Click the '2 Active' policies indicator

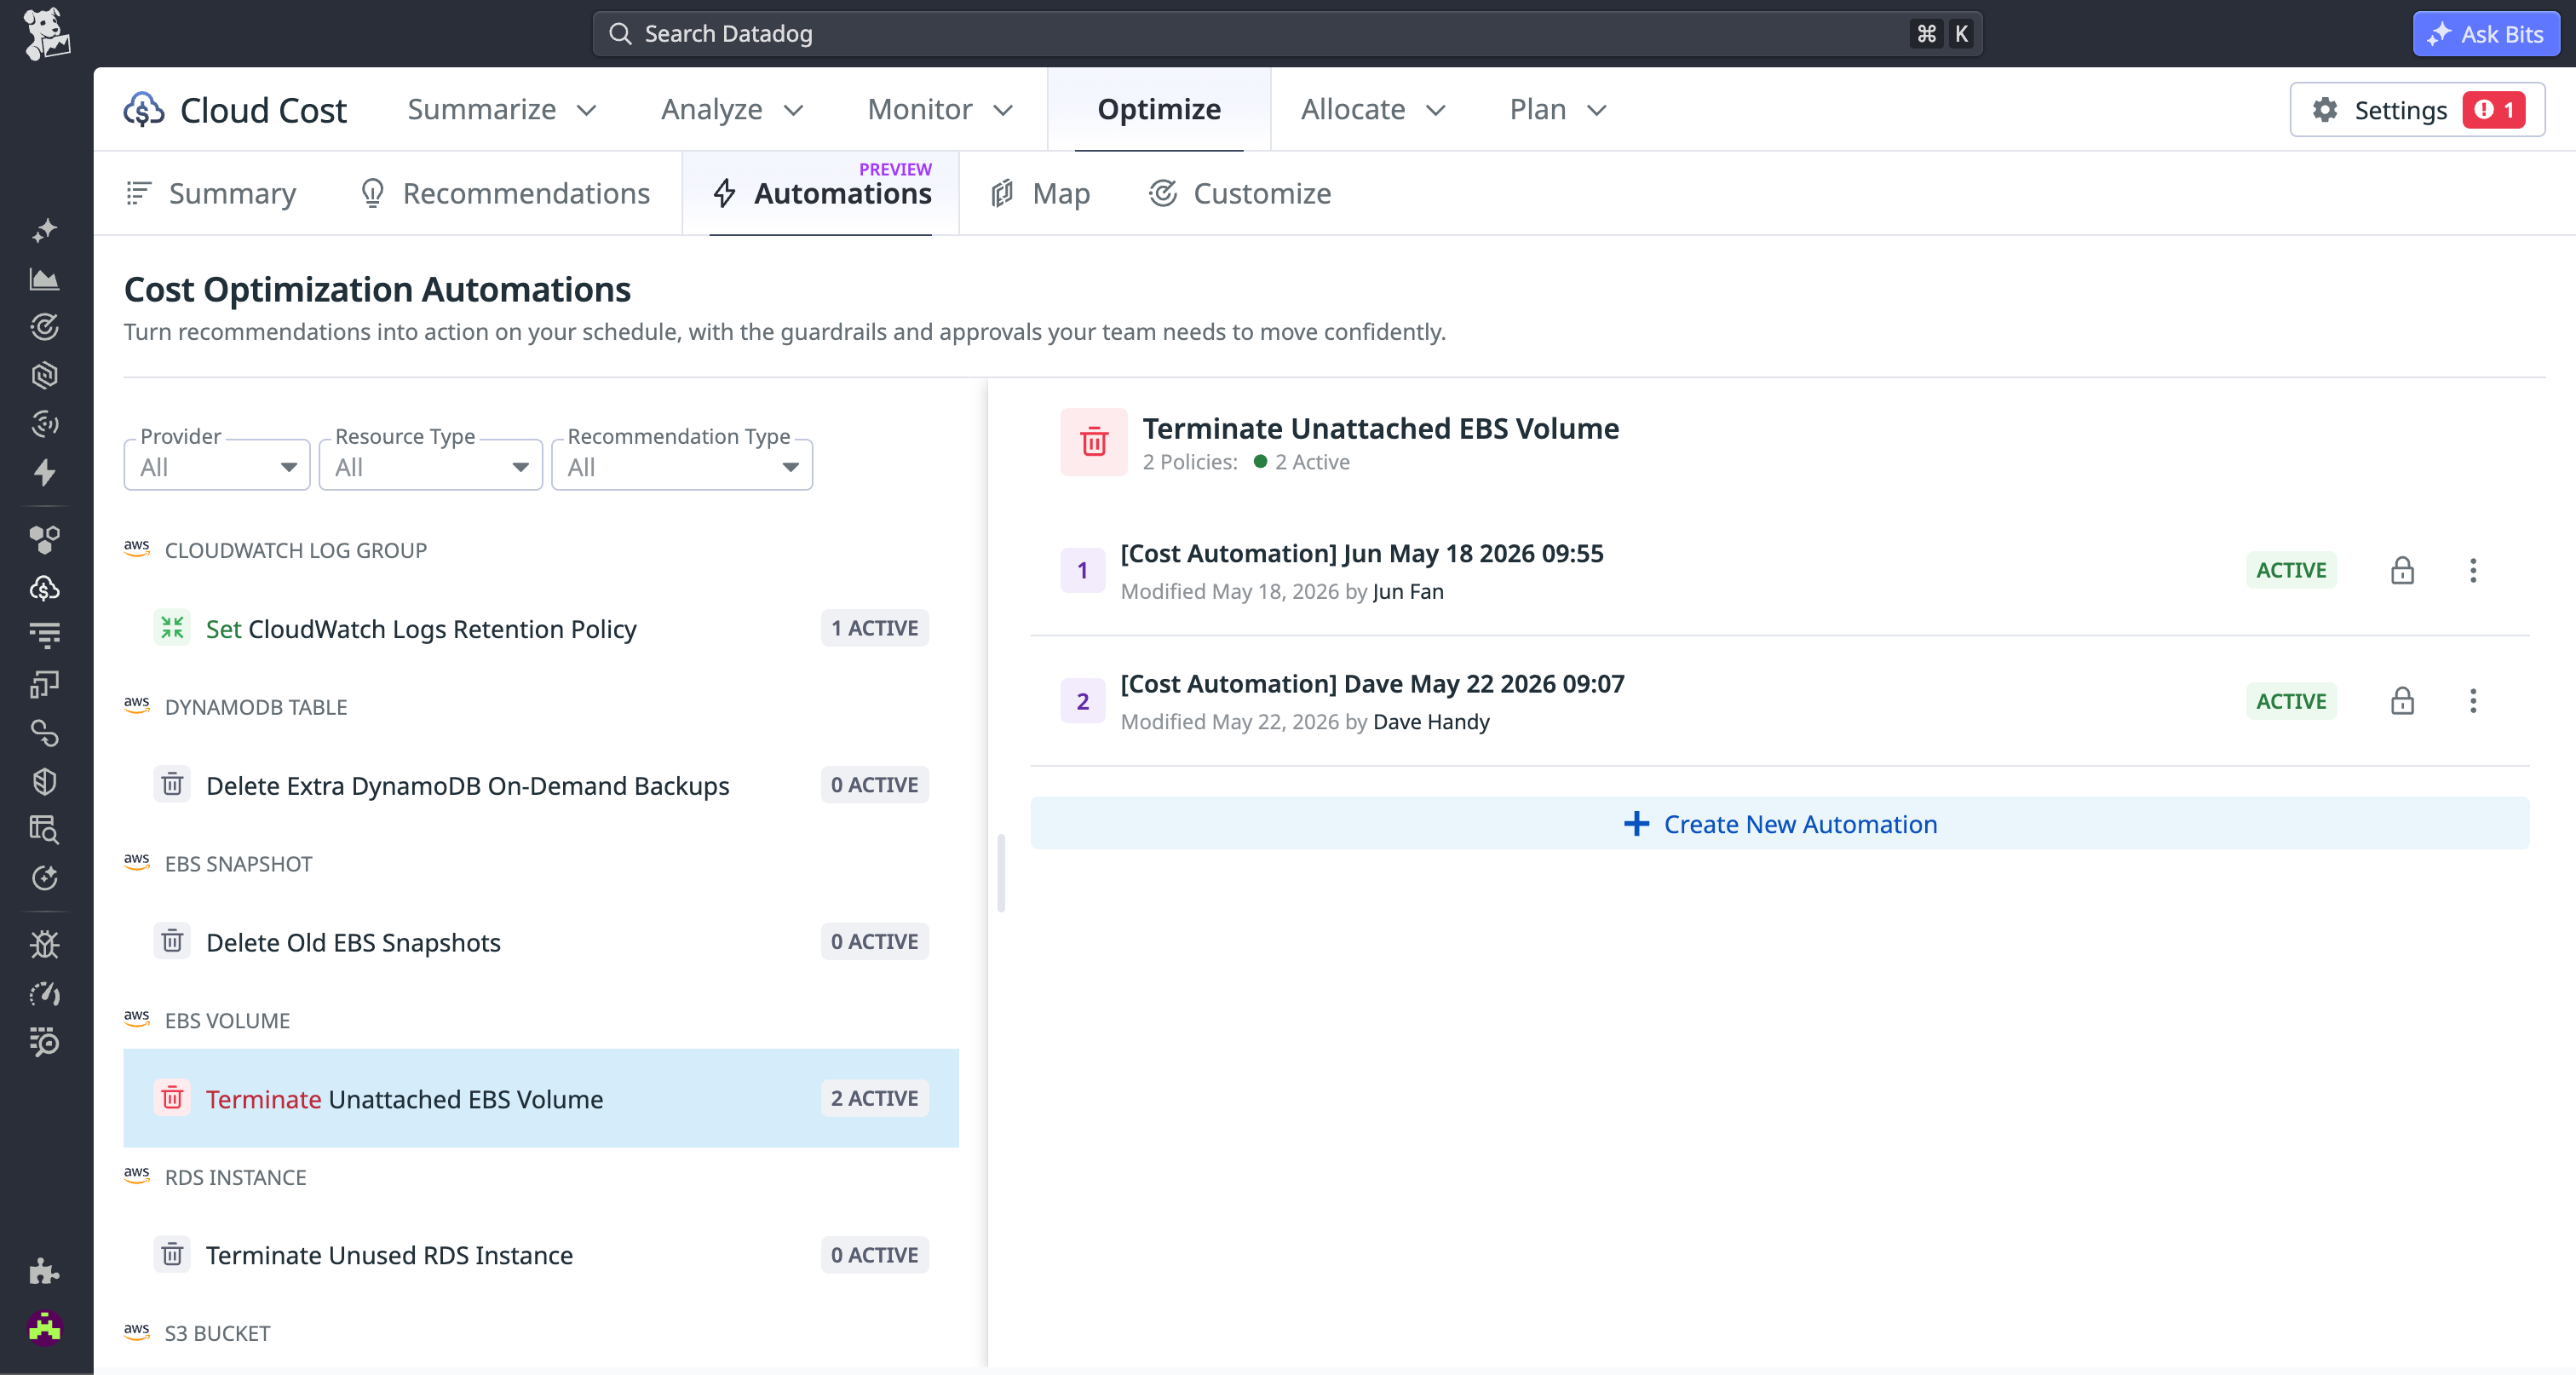click(1302, 462)
